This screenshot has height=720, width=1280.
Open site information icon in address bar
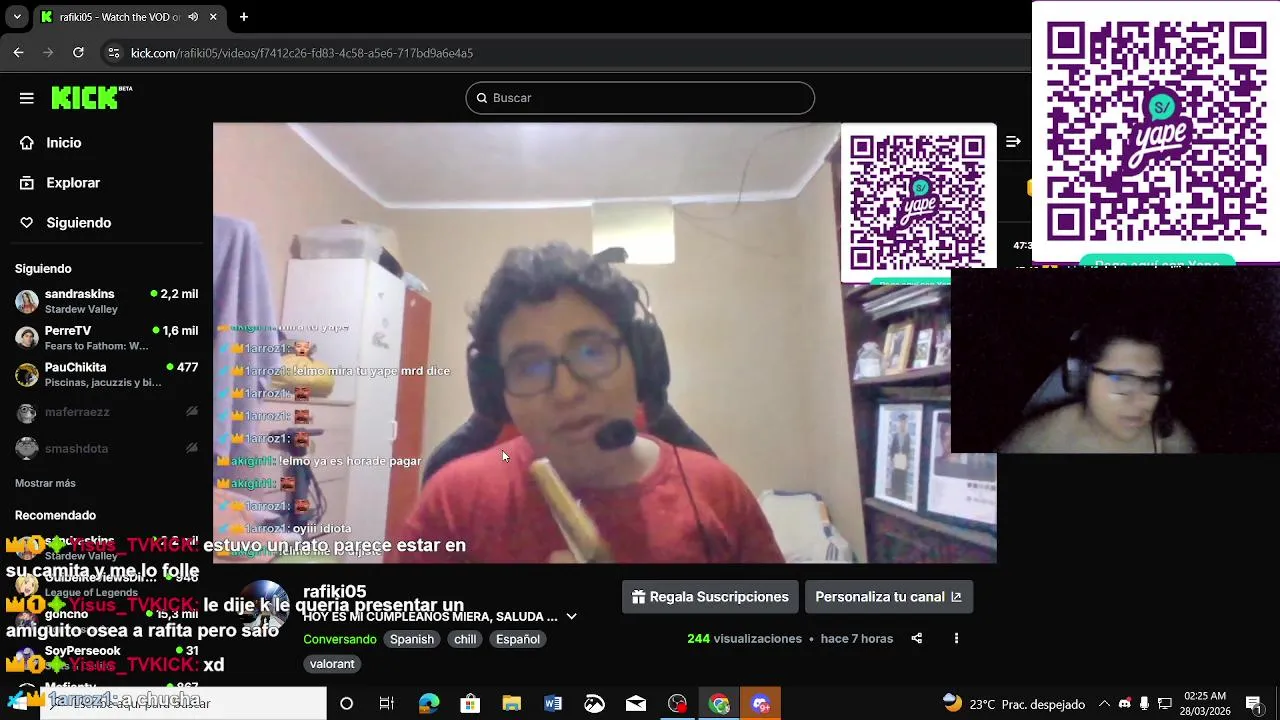coord(113,53)
